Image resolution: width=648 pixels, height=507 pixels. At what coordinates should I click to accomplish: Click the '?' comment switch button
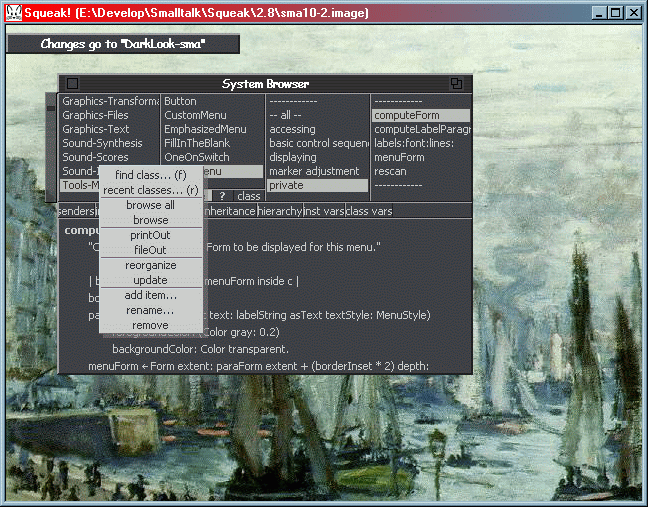(222, 196)
